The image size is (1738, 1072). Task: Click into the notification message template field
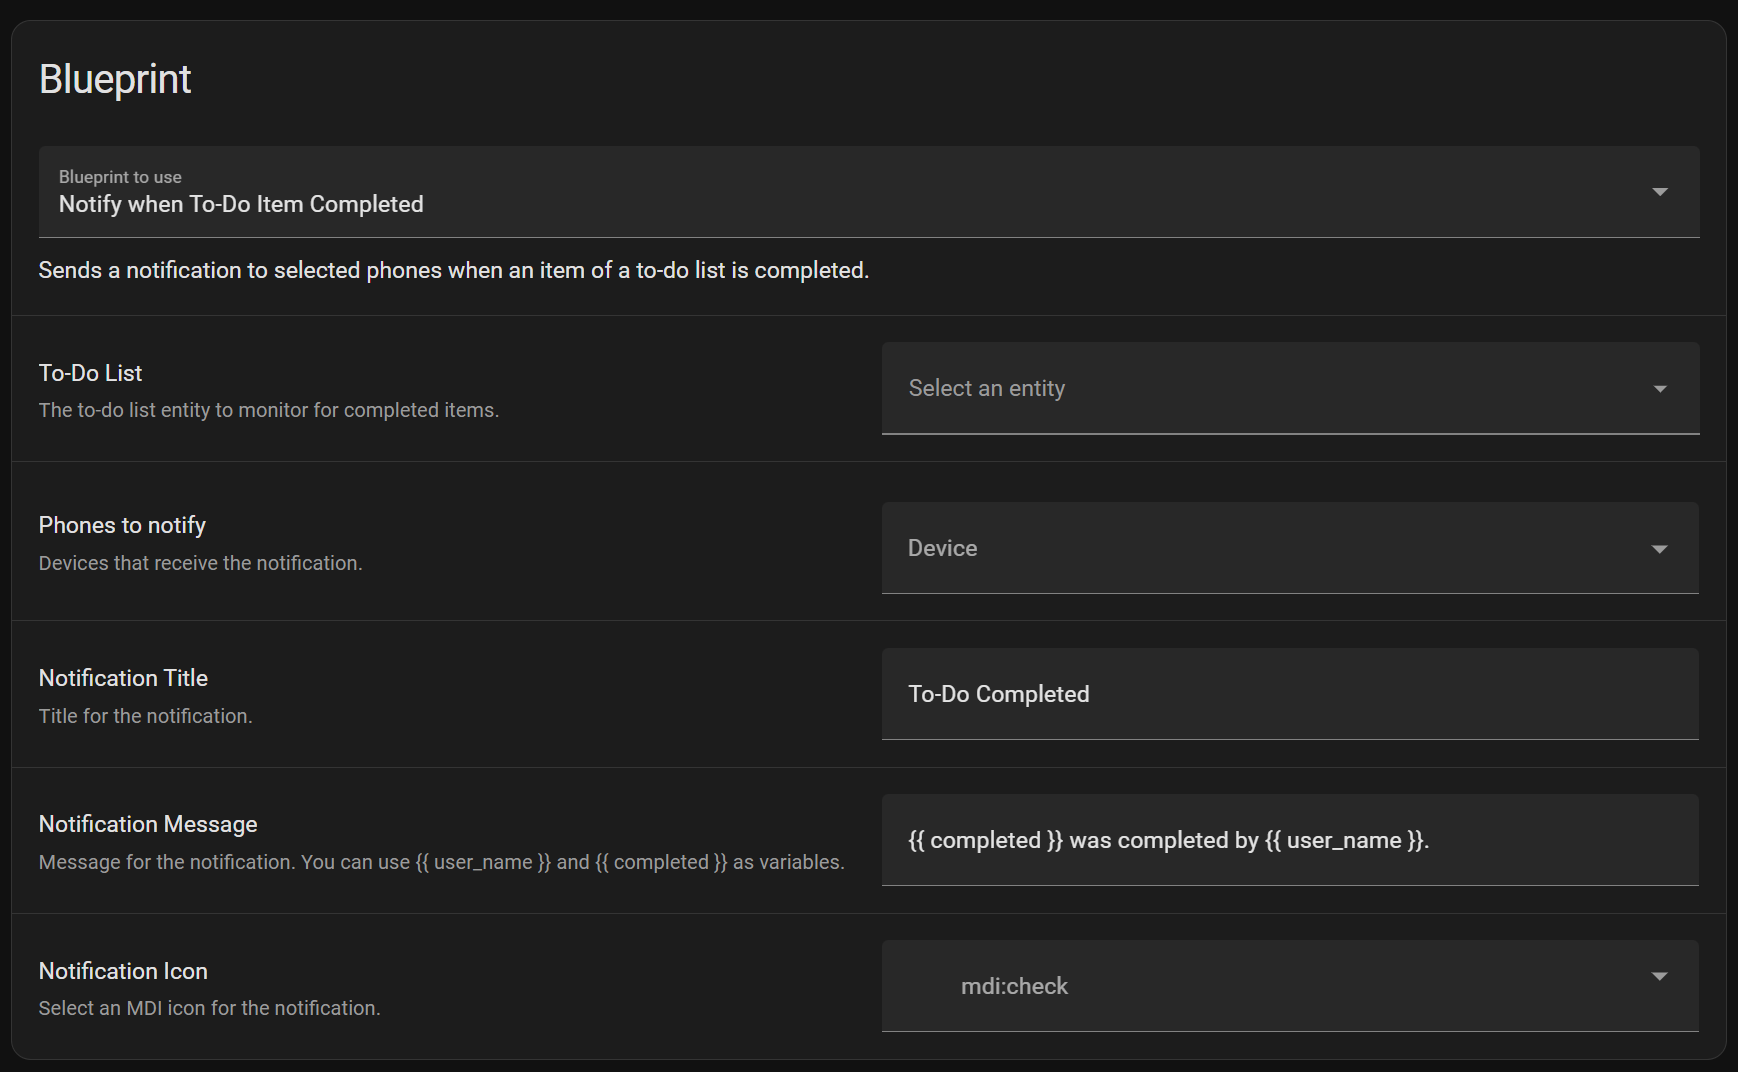(x=1290, y=840)
